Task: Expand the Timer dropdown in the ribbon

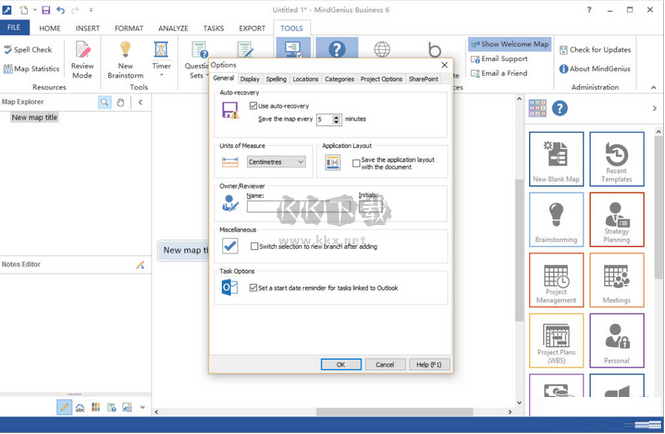Action: (x=161, y=76)
